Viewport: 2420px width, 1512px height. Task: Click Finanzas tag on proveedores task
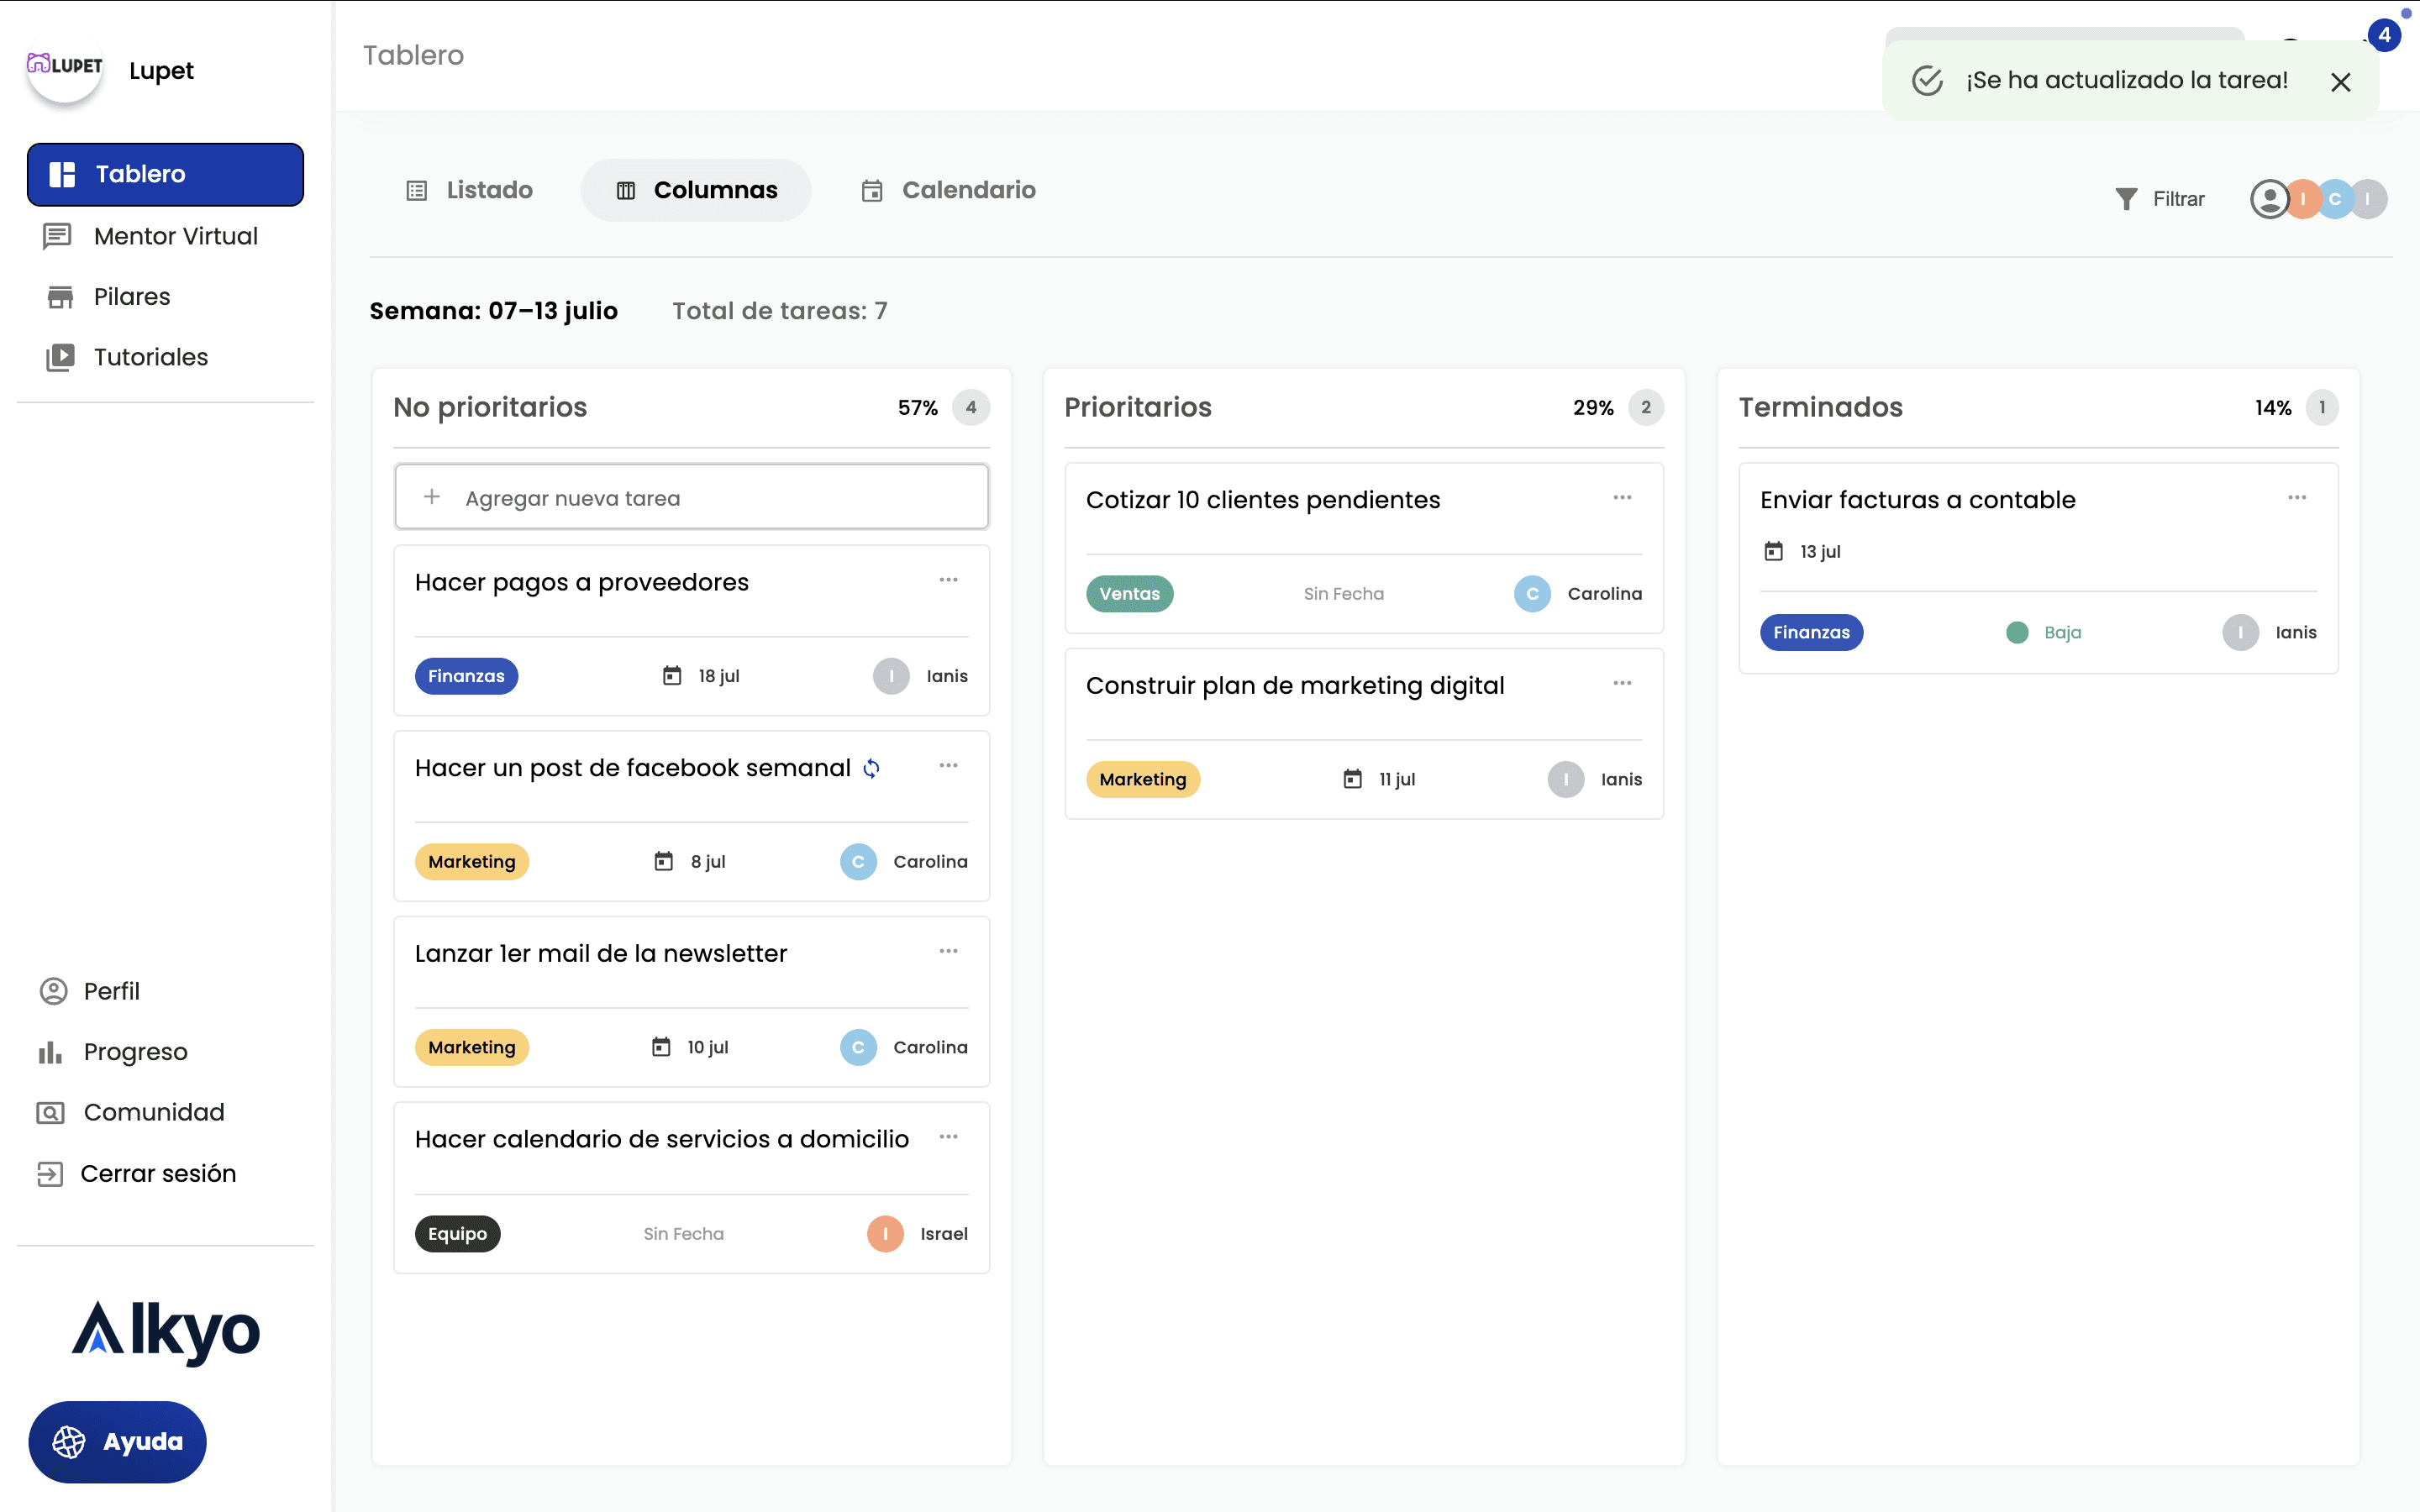coord(466,676)
